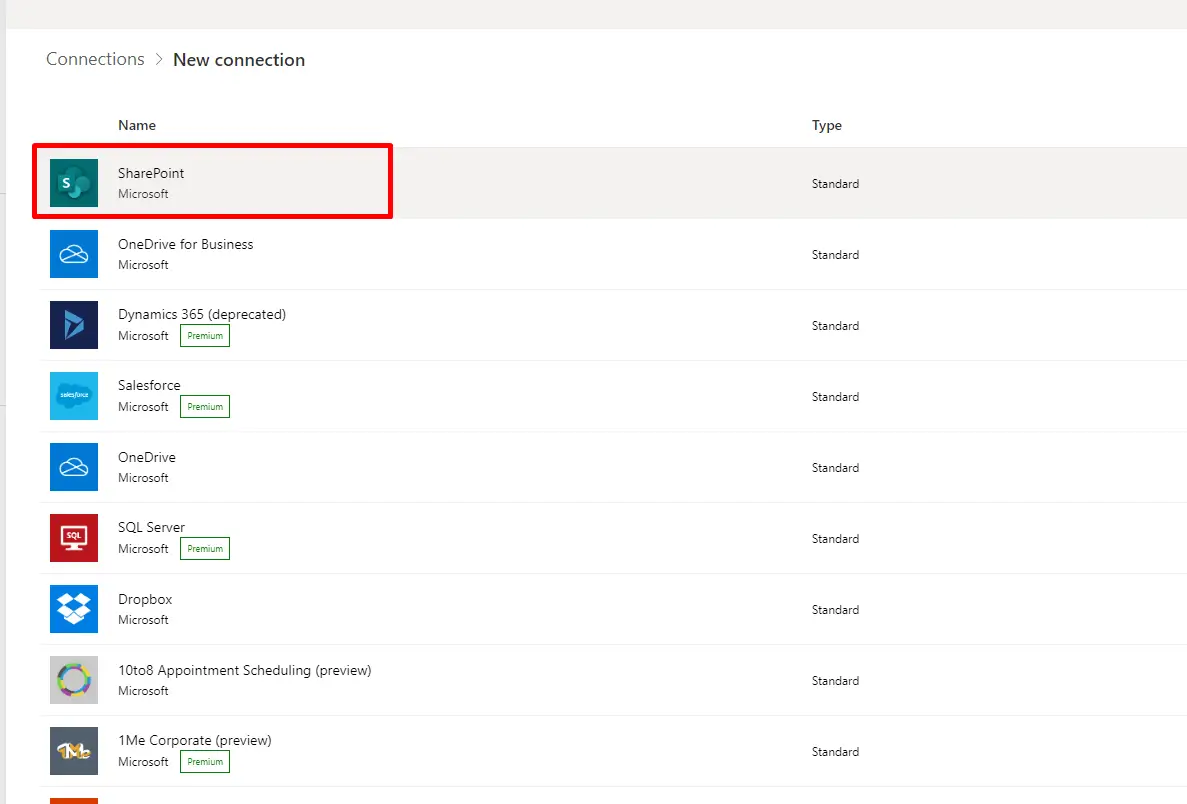Click the 10to8 Appointment Scheduling icon

[x=73, y=680]
